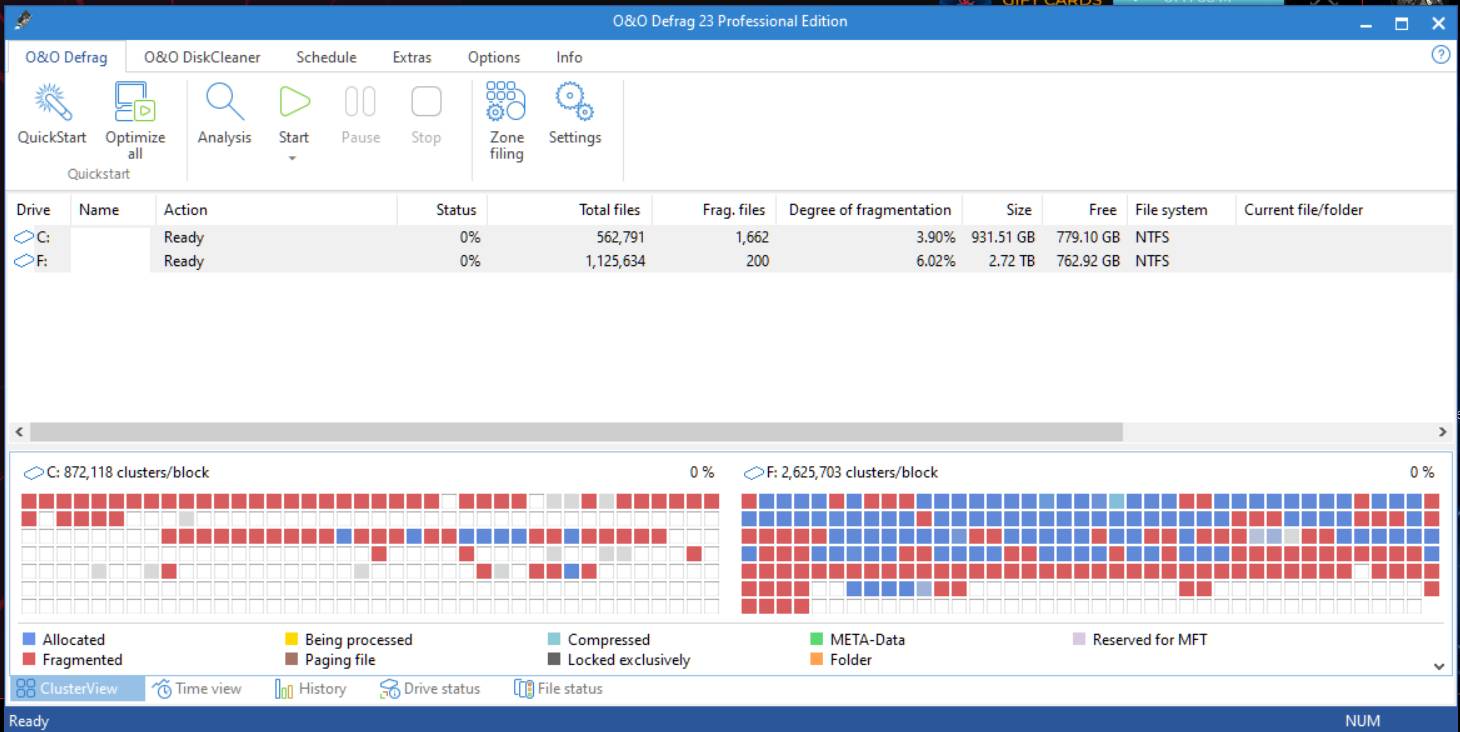1460x732 pixels.
Task: Click the help question mark icon
Action: (1440, 55)
